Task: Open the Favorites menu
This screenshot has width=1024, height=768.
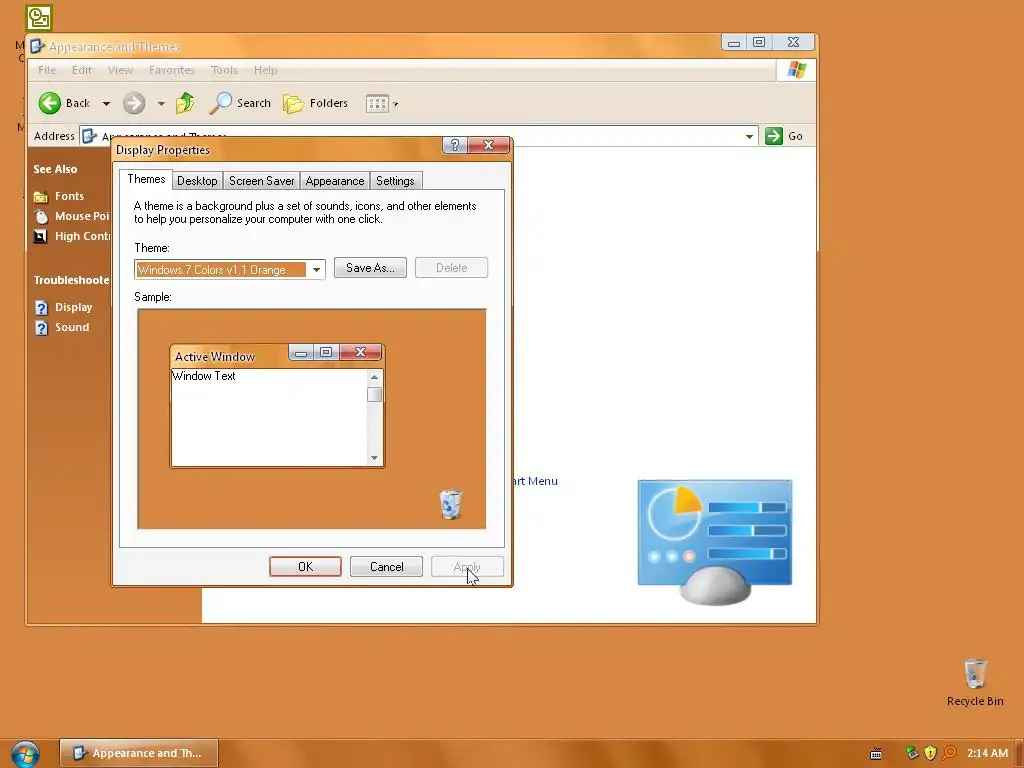Action: click(172, 70)
